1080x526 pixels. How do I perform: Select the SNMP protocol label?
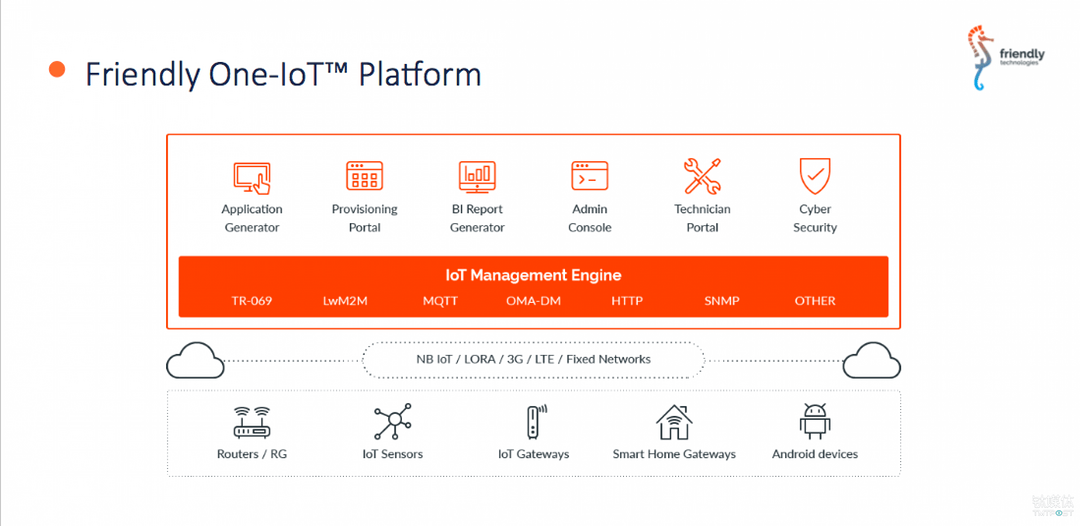tap(722, 301)
